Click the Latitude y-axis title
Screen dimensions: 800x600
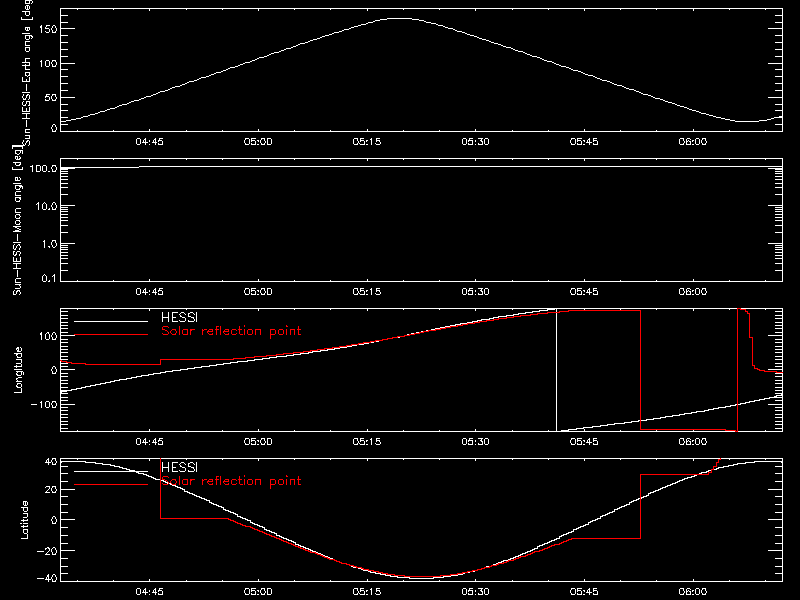point(24,520)
